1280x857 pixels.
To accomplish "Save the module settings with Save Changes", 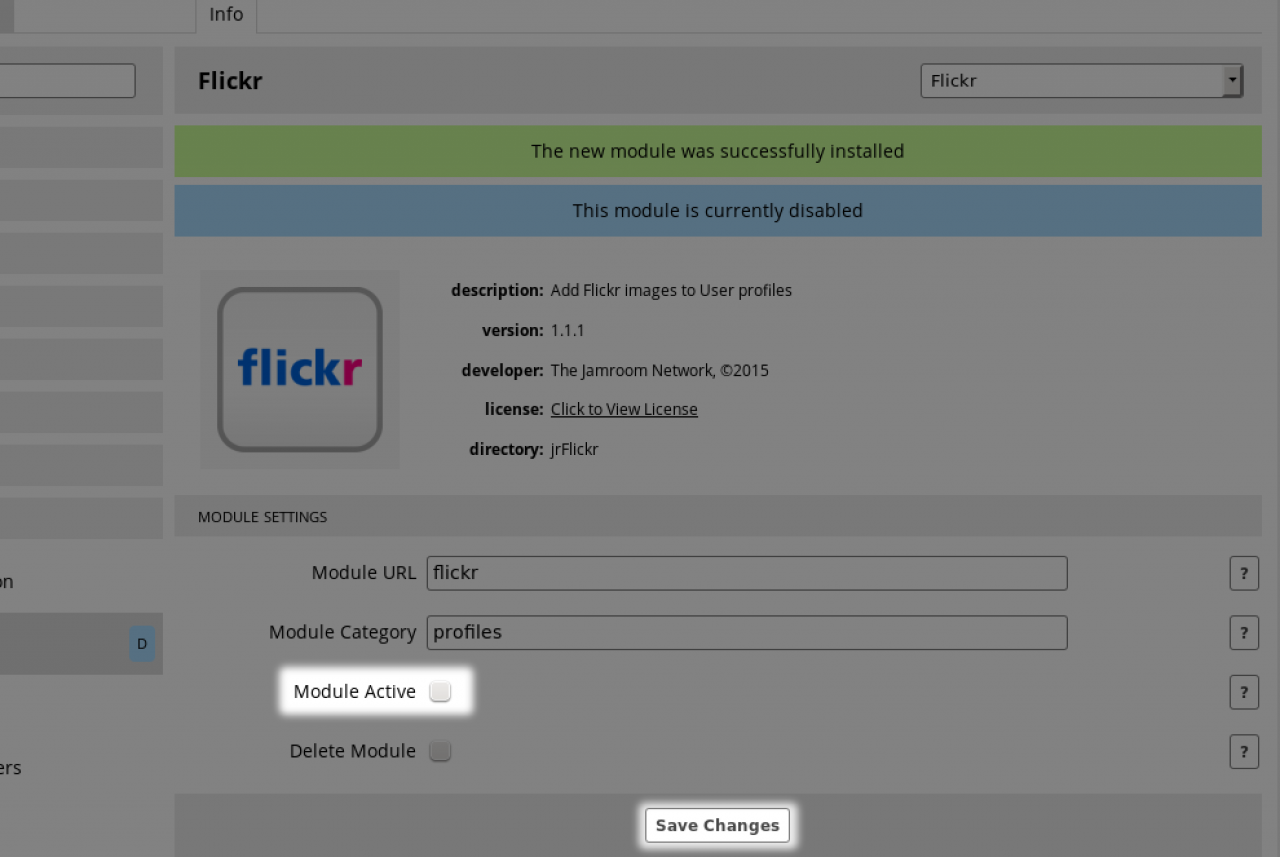I will tap(717, 825).
